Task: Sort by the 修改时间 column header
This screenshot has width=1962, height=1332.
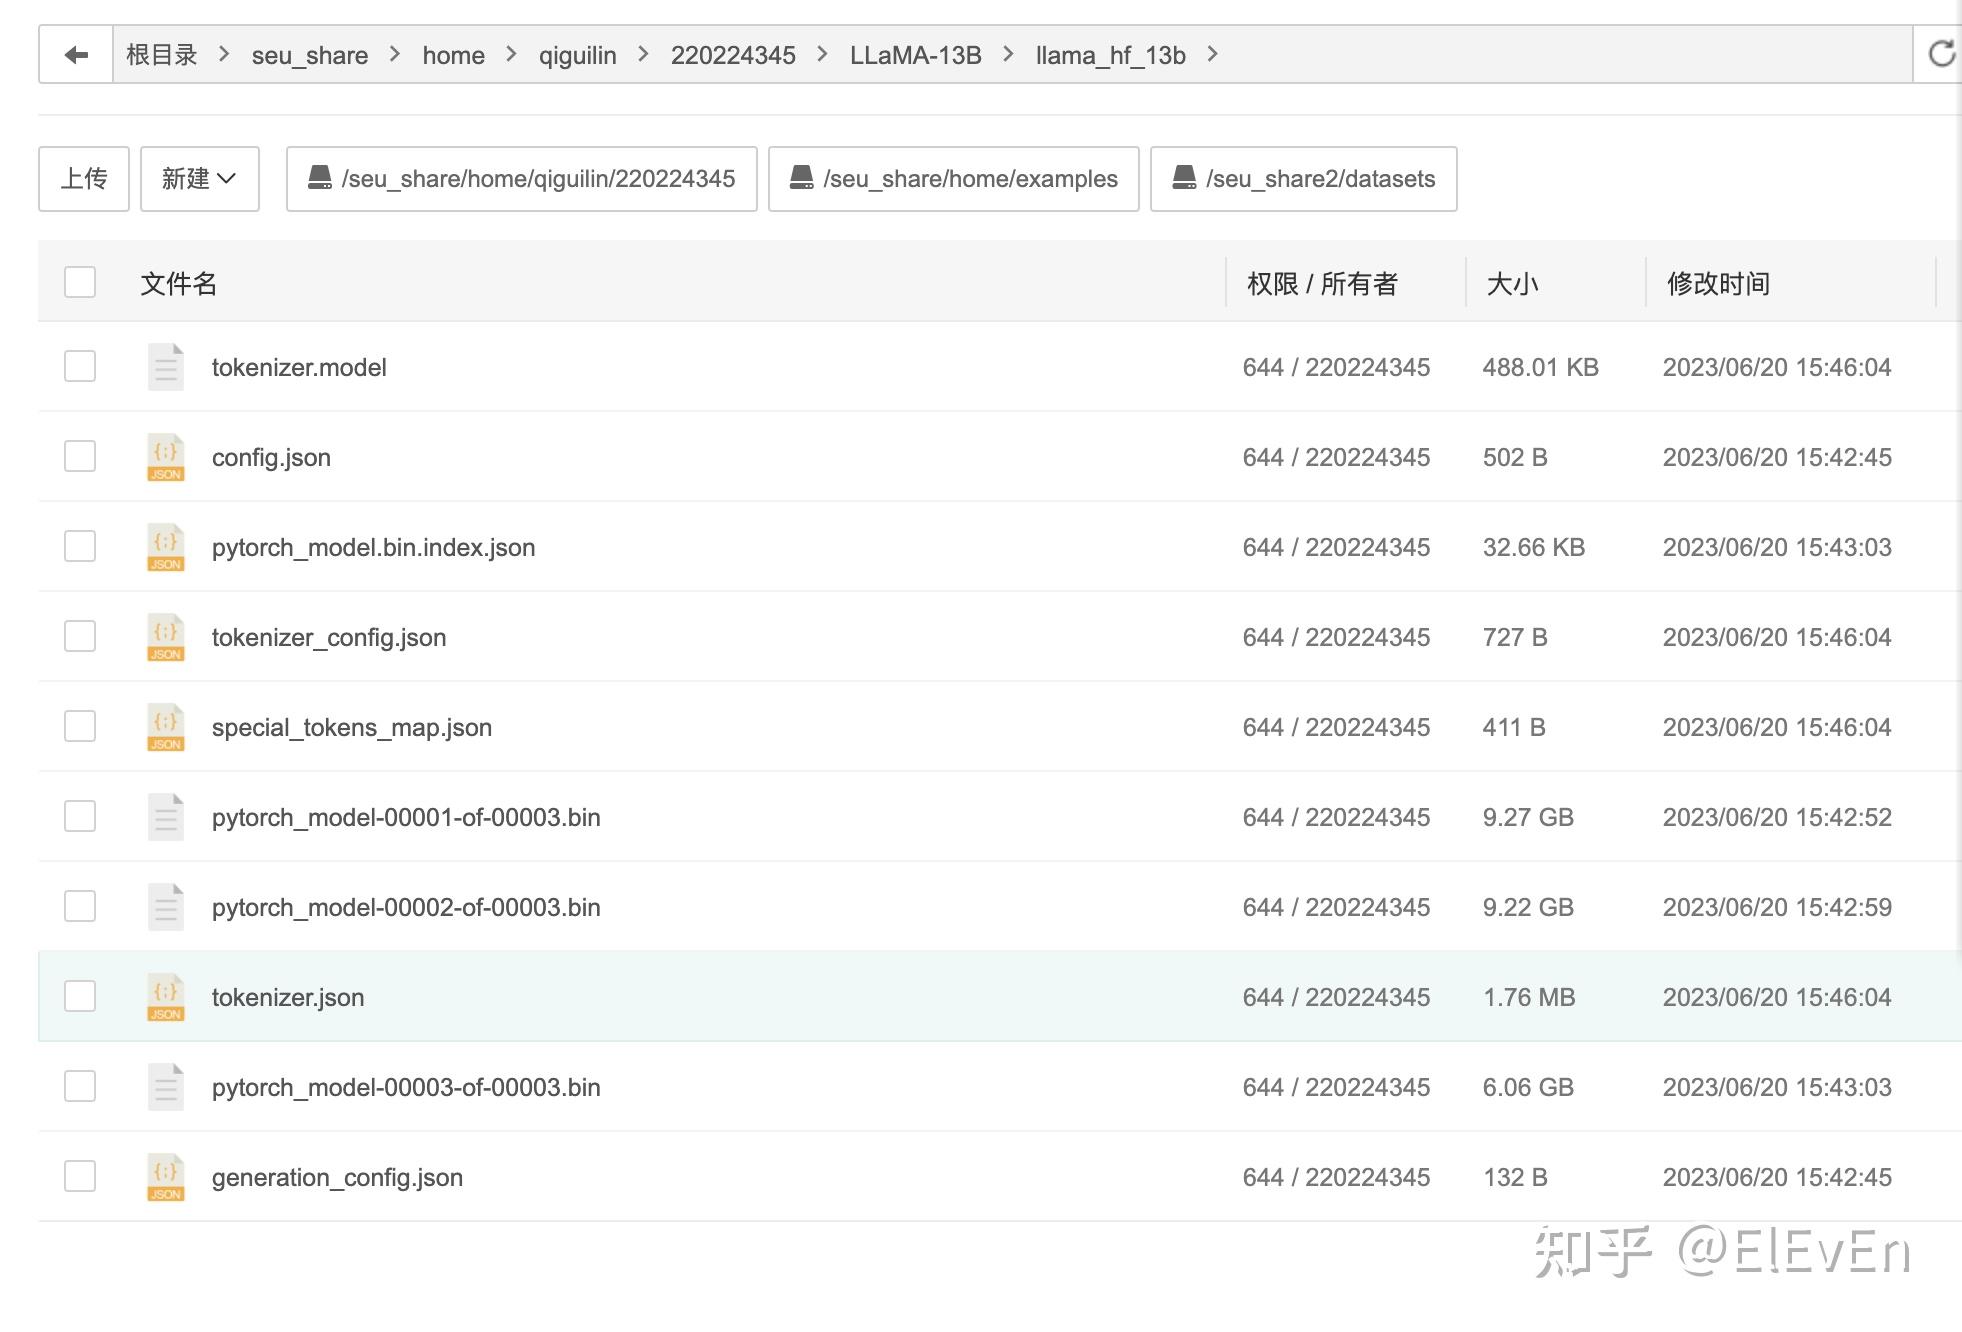Action: (x=1718, y=284)
